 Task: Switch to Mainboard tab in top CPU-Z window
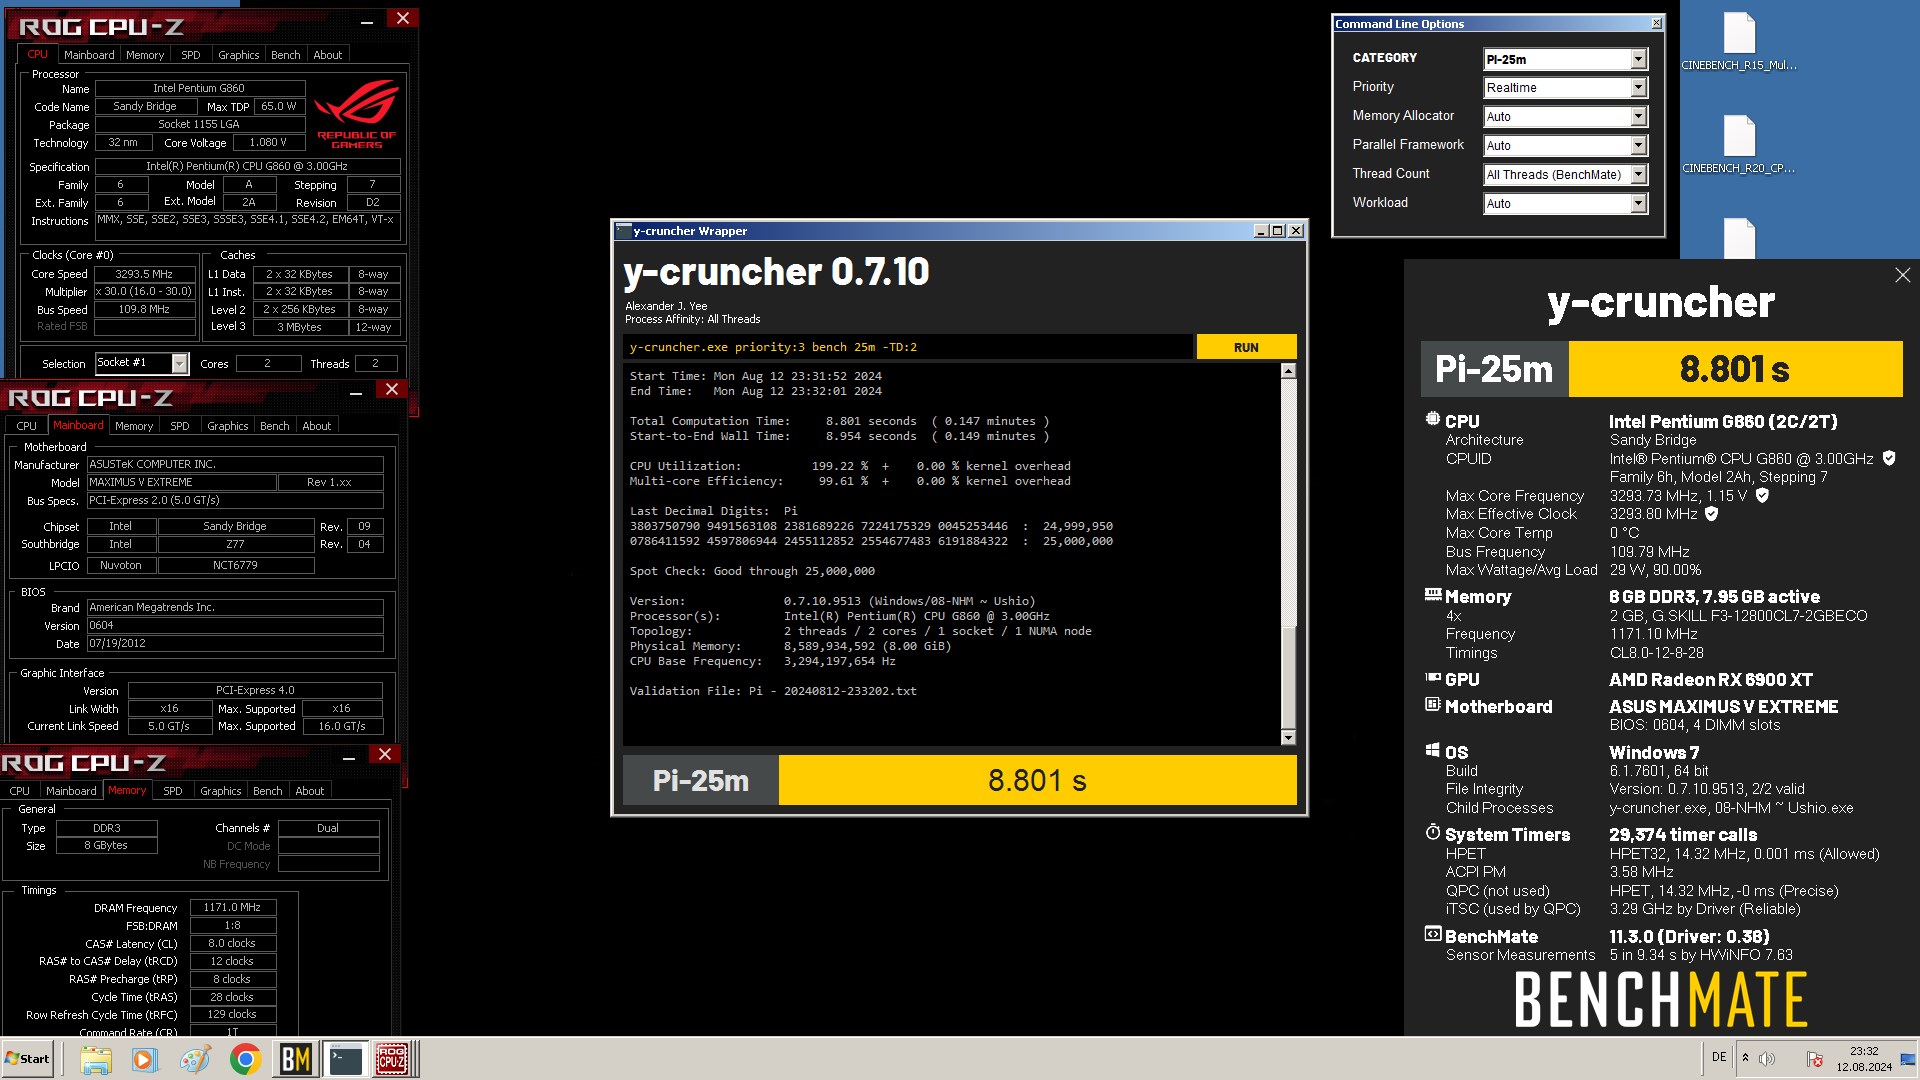[89, 55]
